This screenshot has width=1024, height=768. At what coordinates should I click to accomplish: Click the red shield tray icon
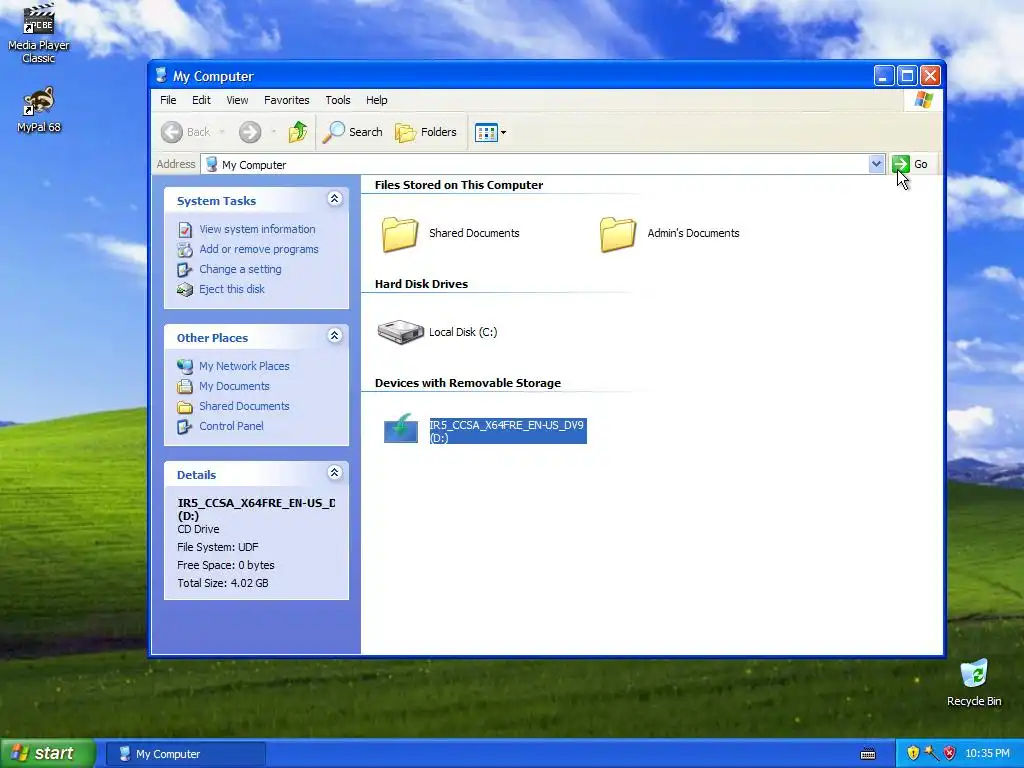click(x=950, y=754)
